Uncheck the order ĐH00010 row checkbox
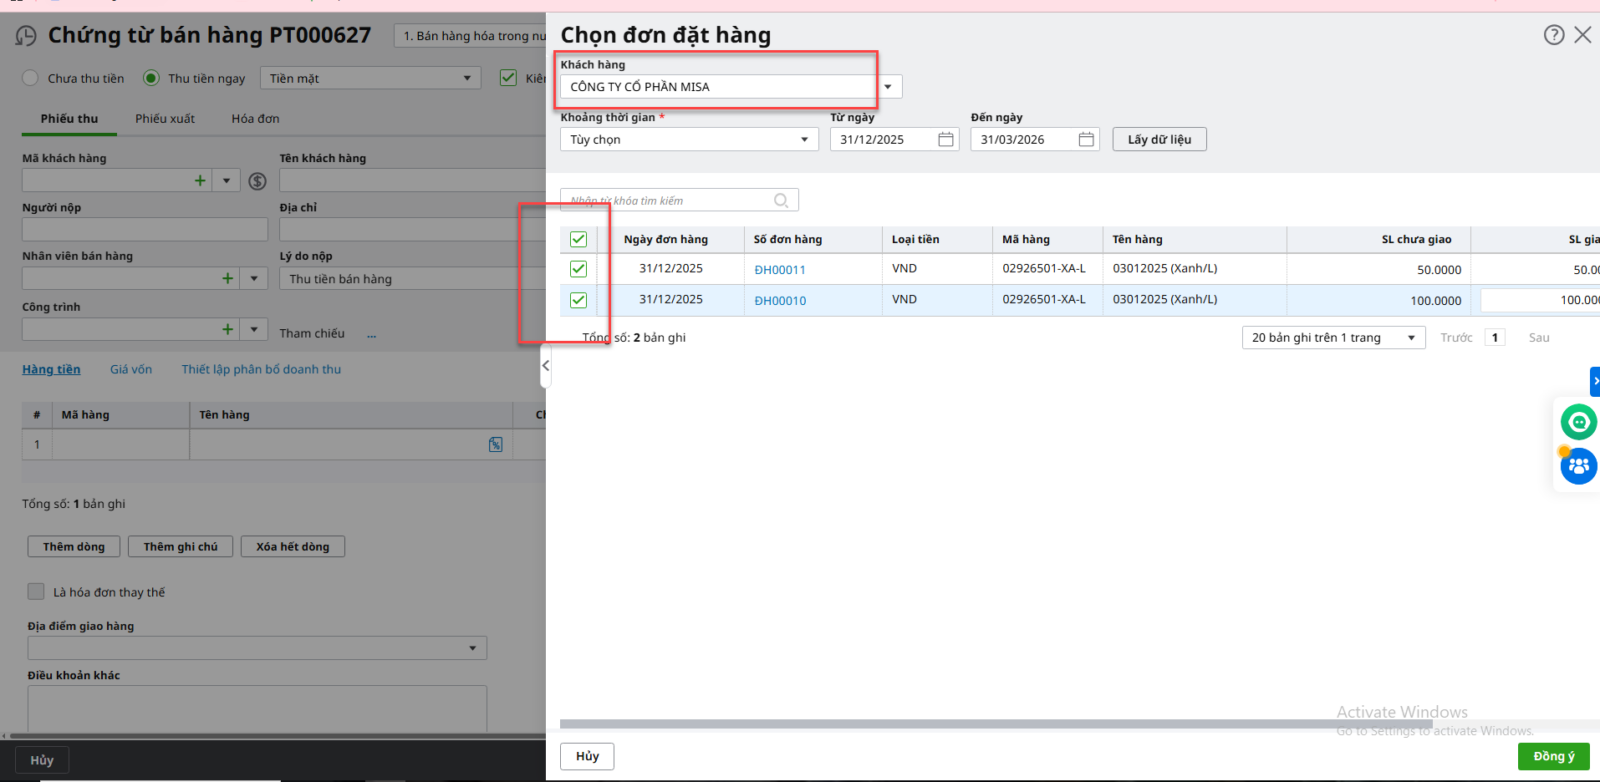 pyautogui.click(x=578, y=300)
